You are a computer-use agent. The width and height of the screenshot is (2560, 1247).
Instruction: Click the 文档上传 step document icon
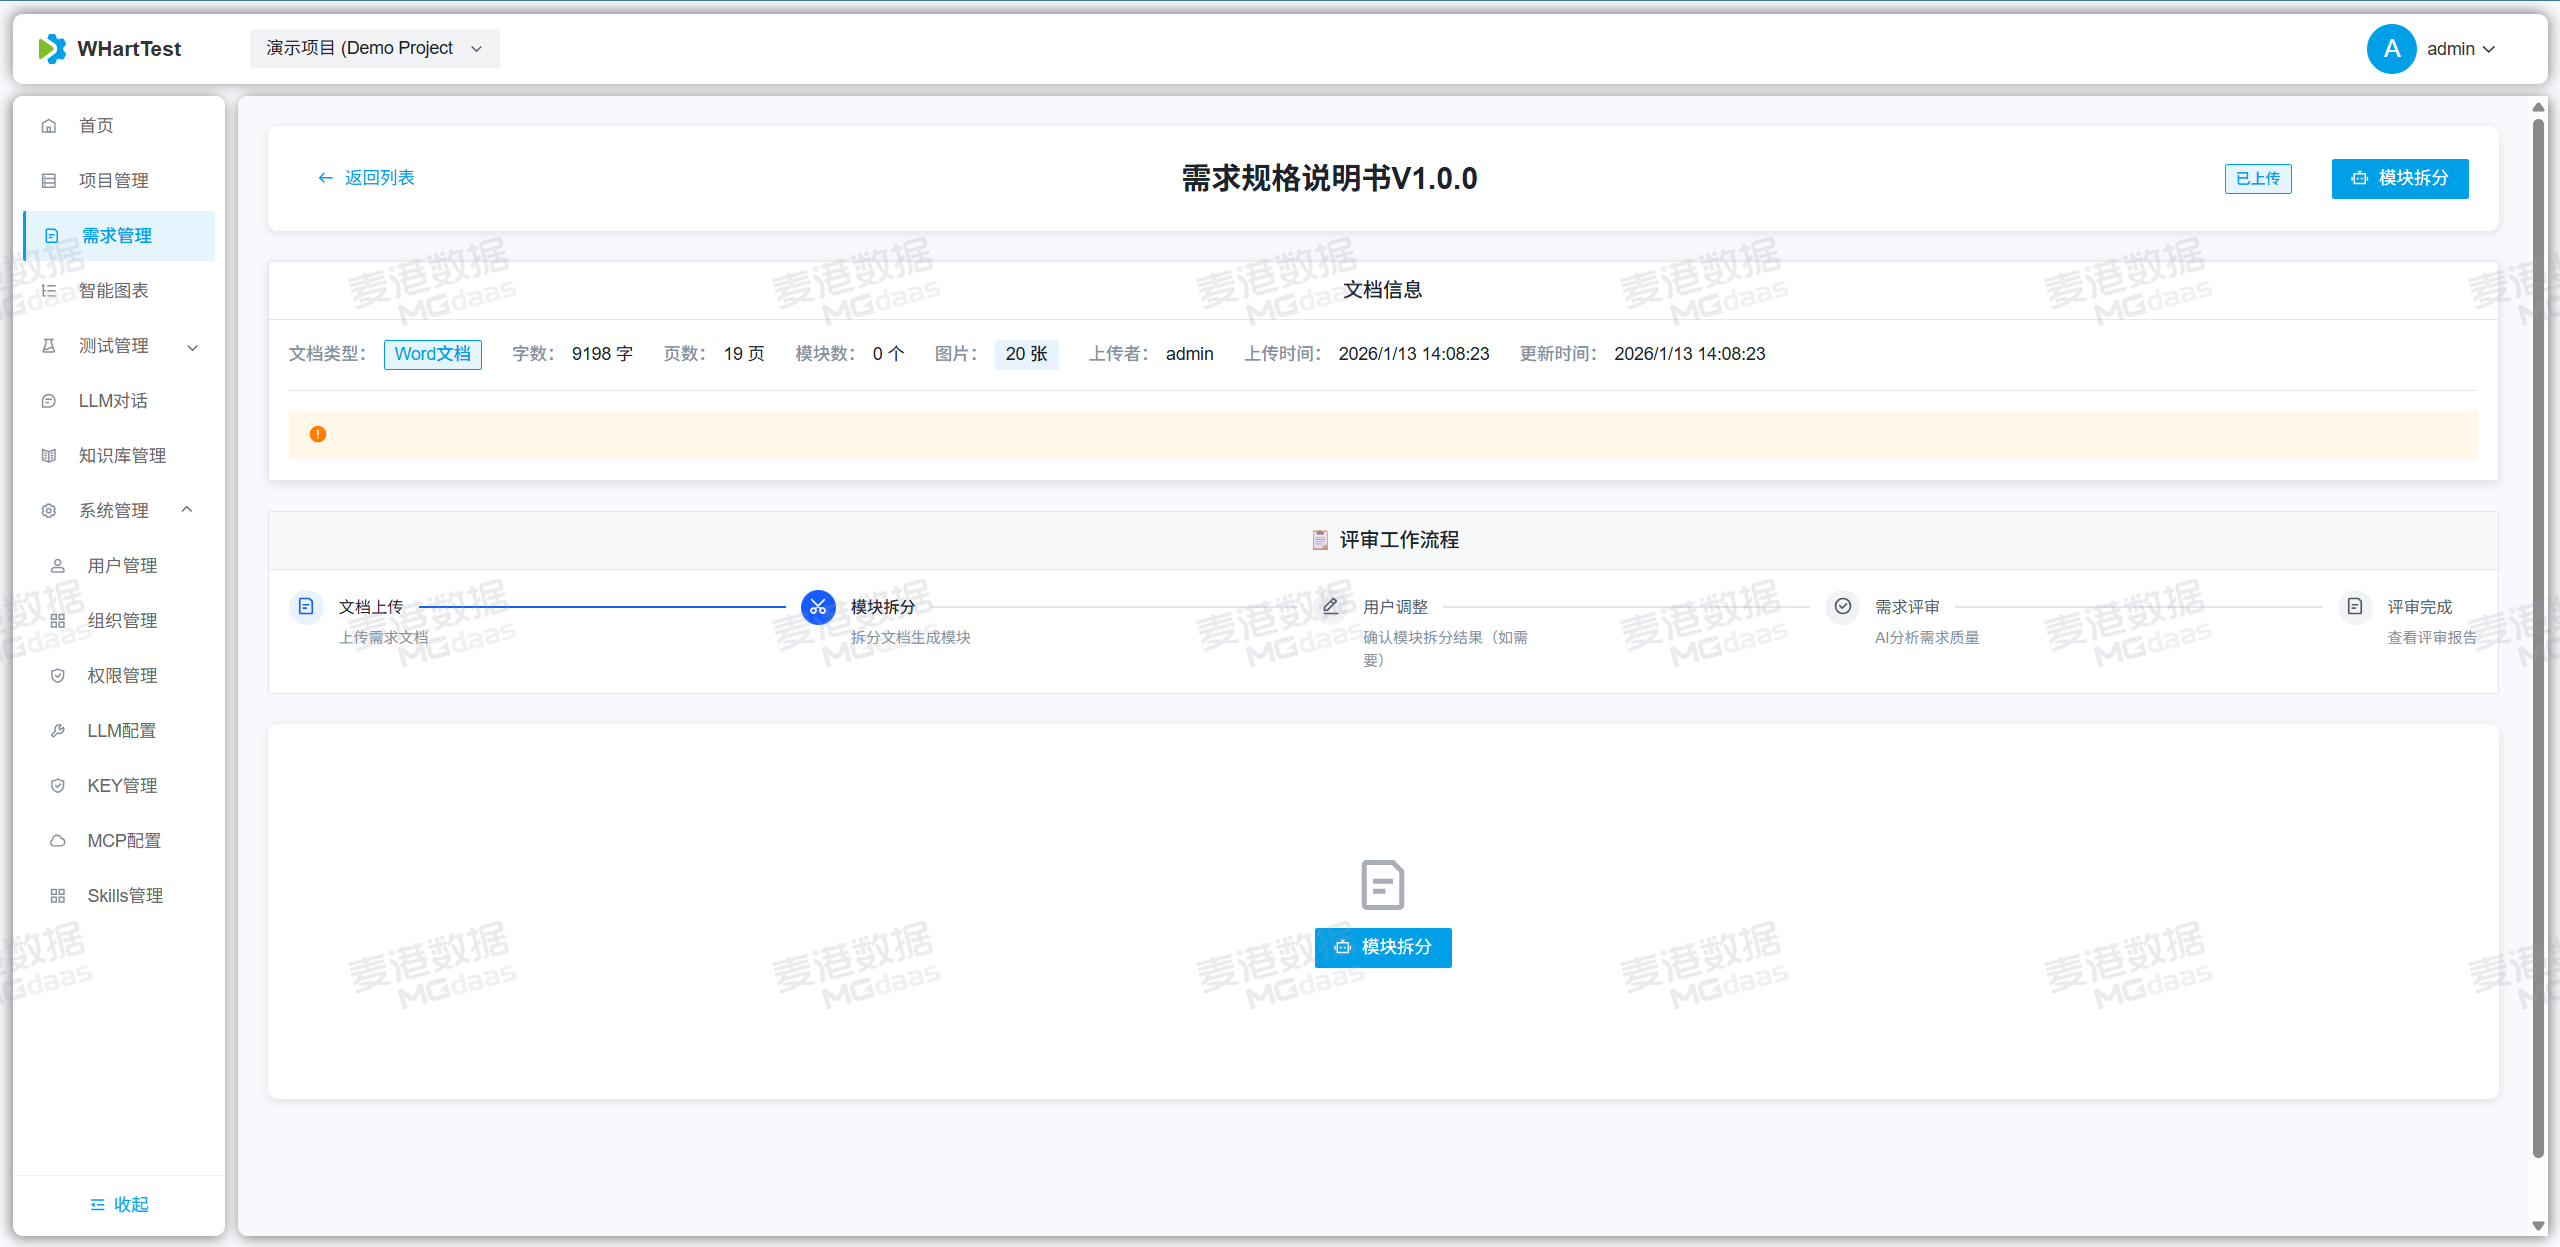pos(306,607)
